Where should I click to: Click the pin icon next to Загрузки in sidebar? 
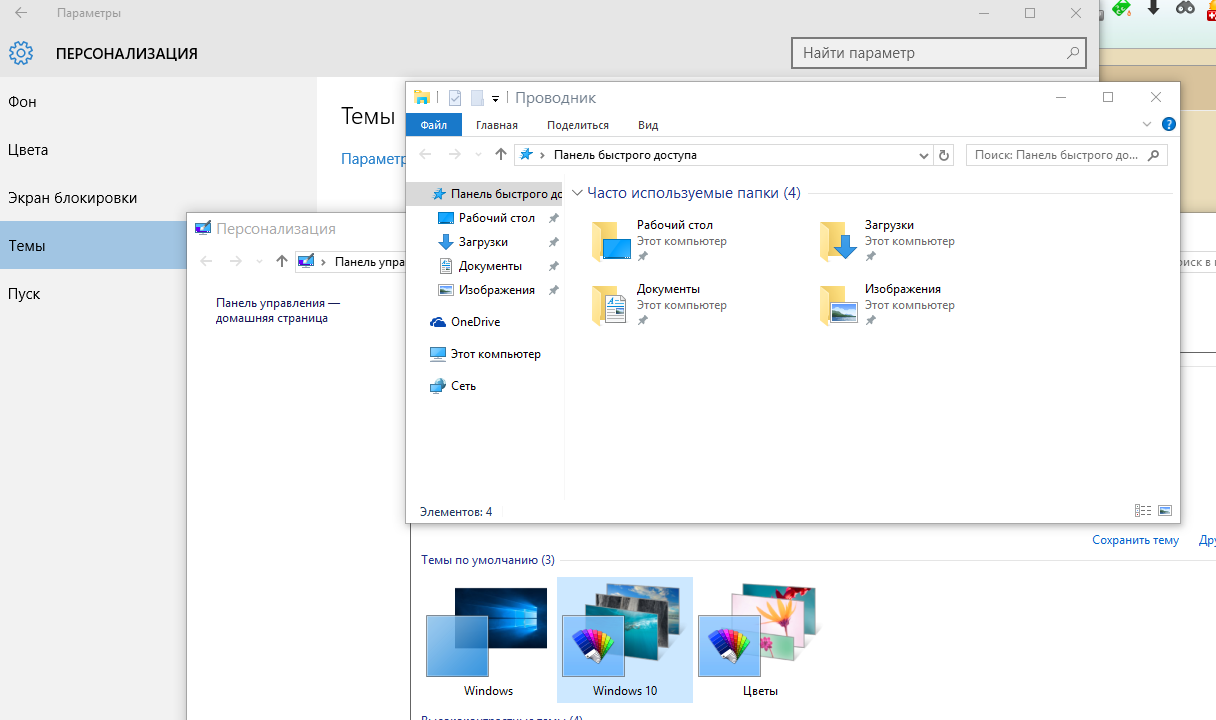point(554,242)
